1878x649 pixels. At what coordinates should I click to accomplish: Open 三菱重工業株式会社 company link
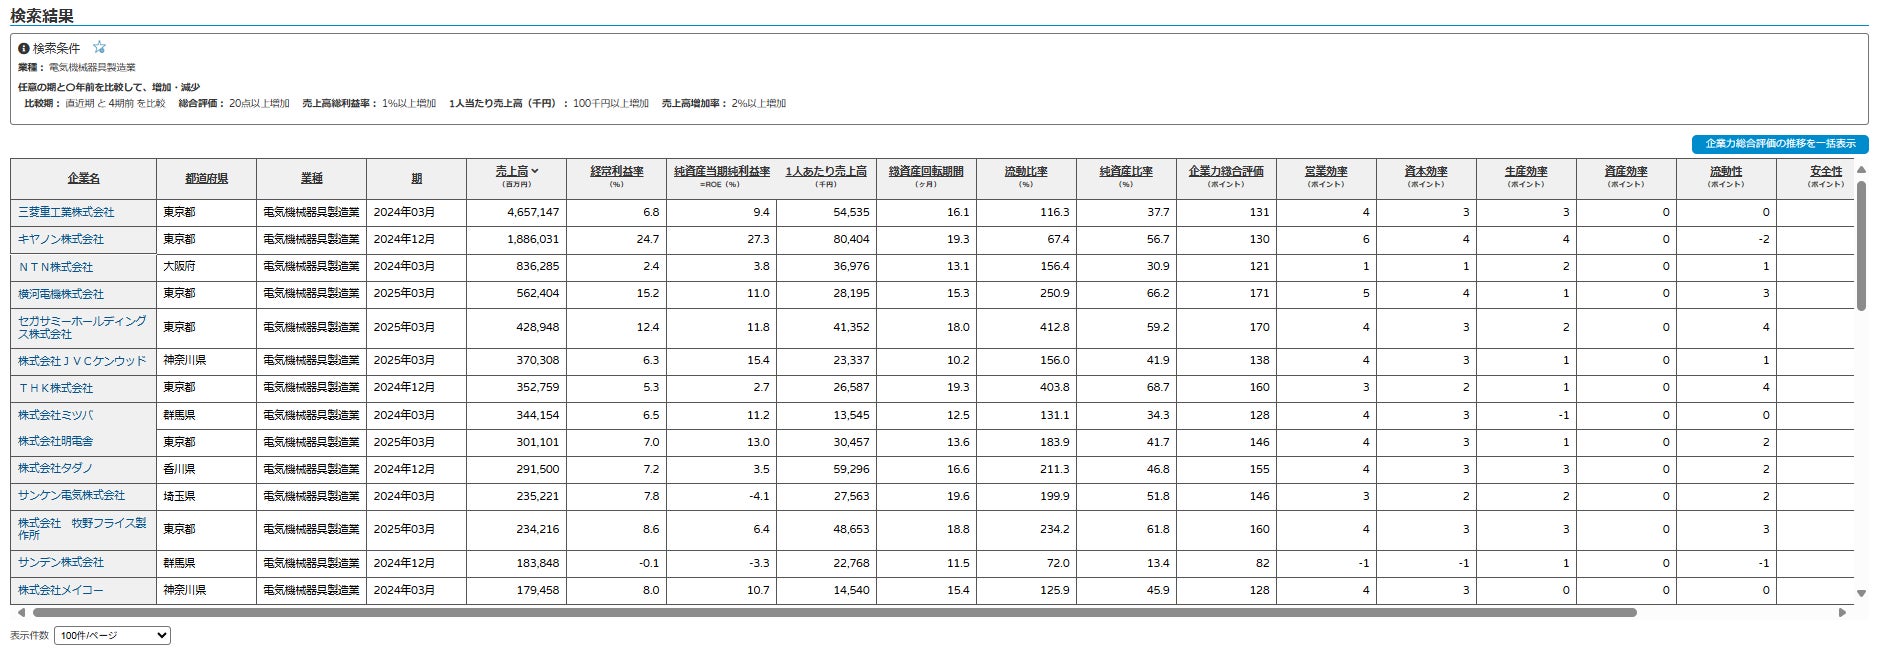click(x=66, y=212)
